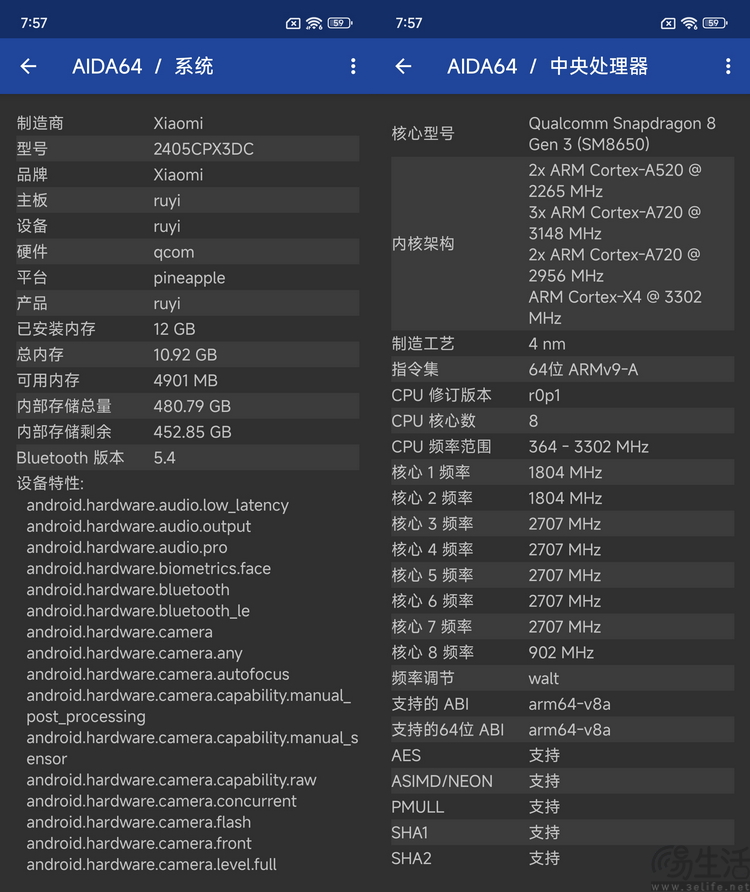
Task: Go back from the 中央处理器 screen
Action: coord(403,67)
